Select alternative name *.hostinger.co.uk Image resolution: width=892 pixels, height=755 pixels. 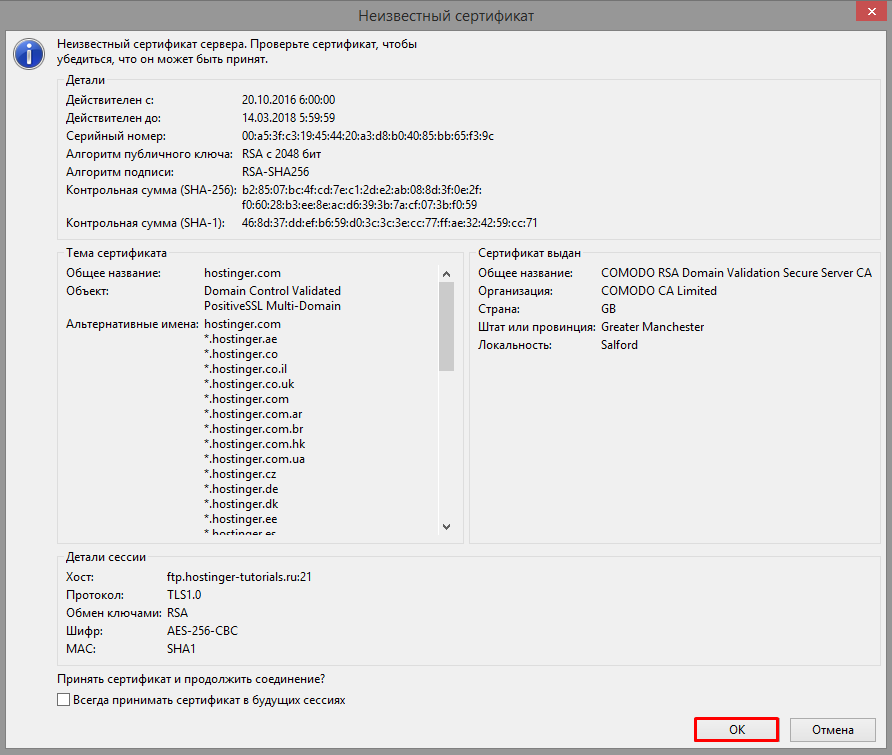click(x=249, y=384)
